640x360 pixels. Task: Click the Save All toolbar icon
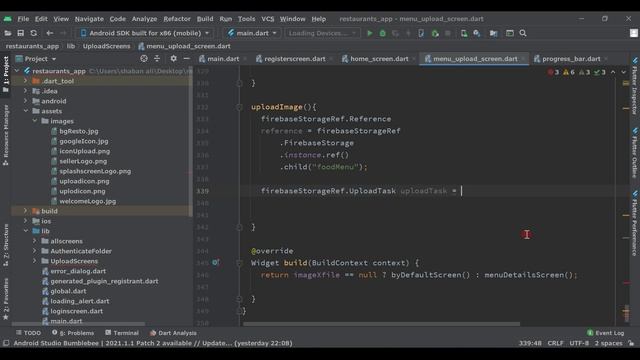coord(20,33)
